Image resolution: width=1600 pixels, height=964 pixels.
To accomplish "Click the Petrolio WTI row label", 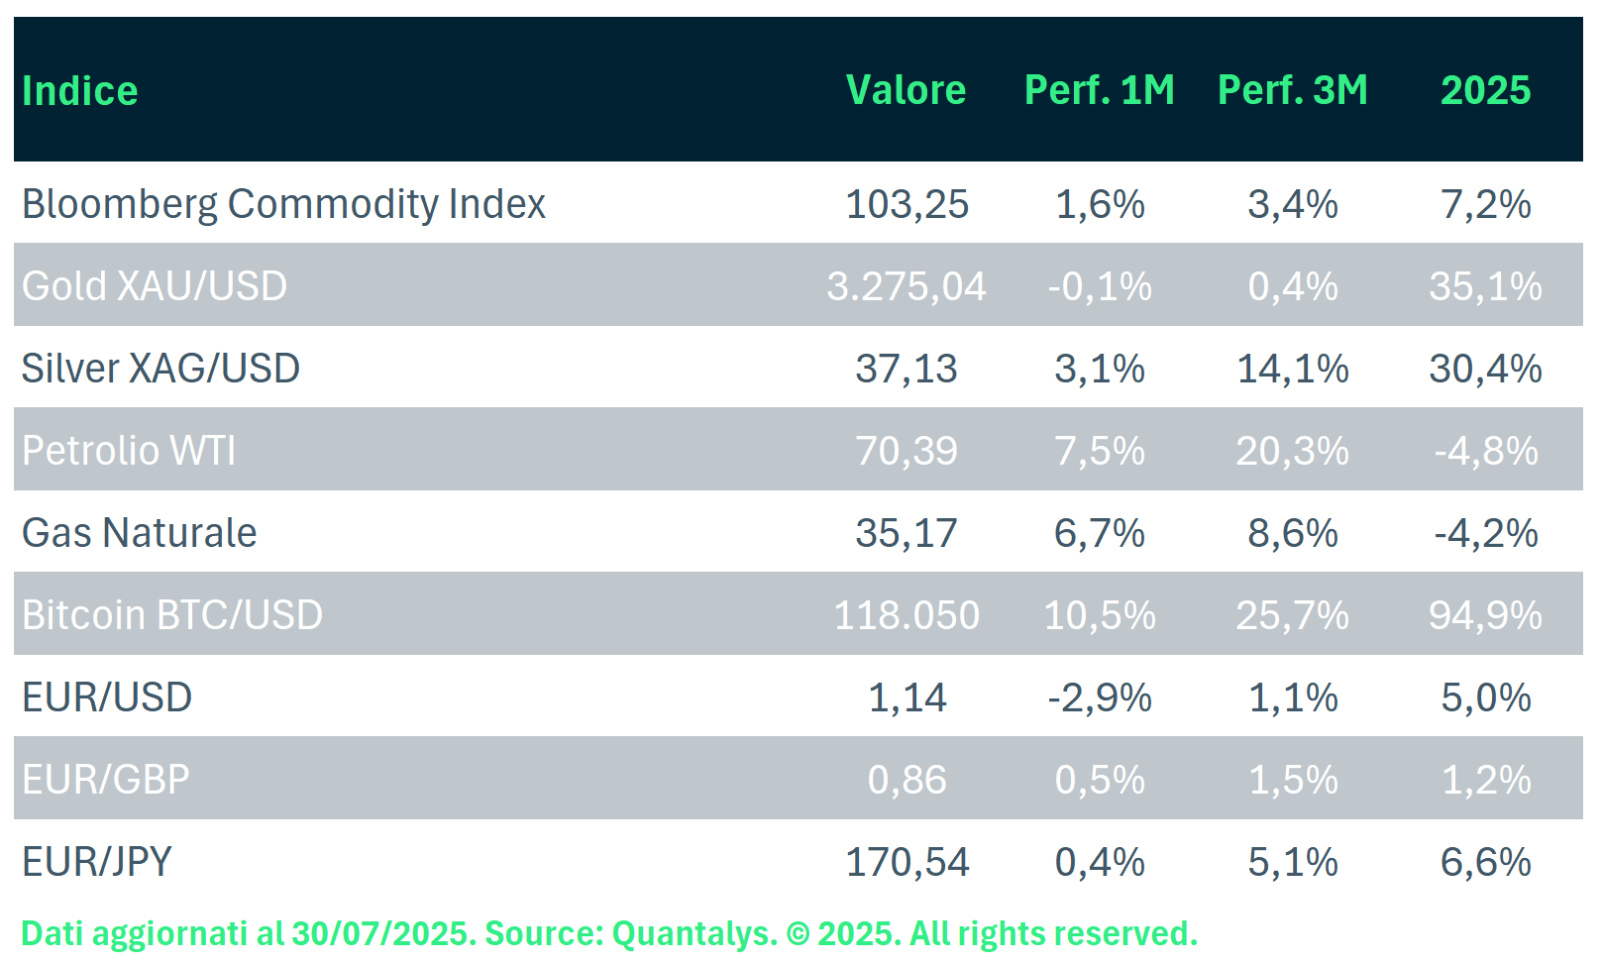I will click(129, 451).
